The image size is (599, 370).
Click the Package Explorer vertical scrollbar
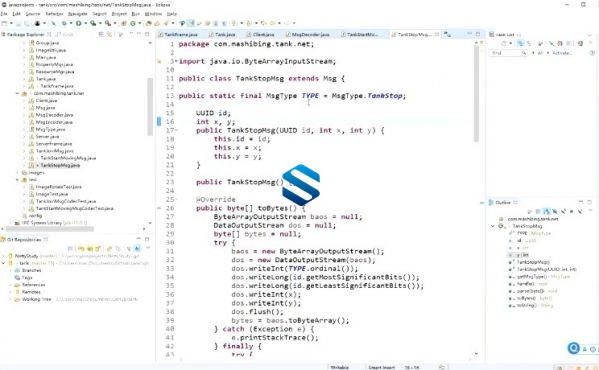coord(150,107)
